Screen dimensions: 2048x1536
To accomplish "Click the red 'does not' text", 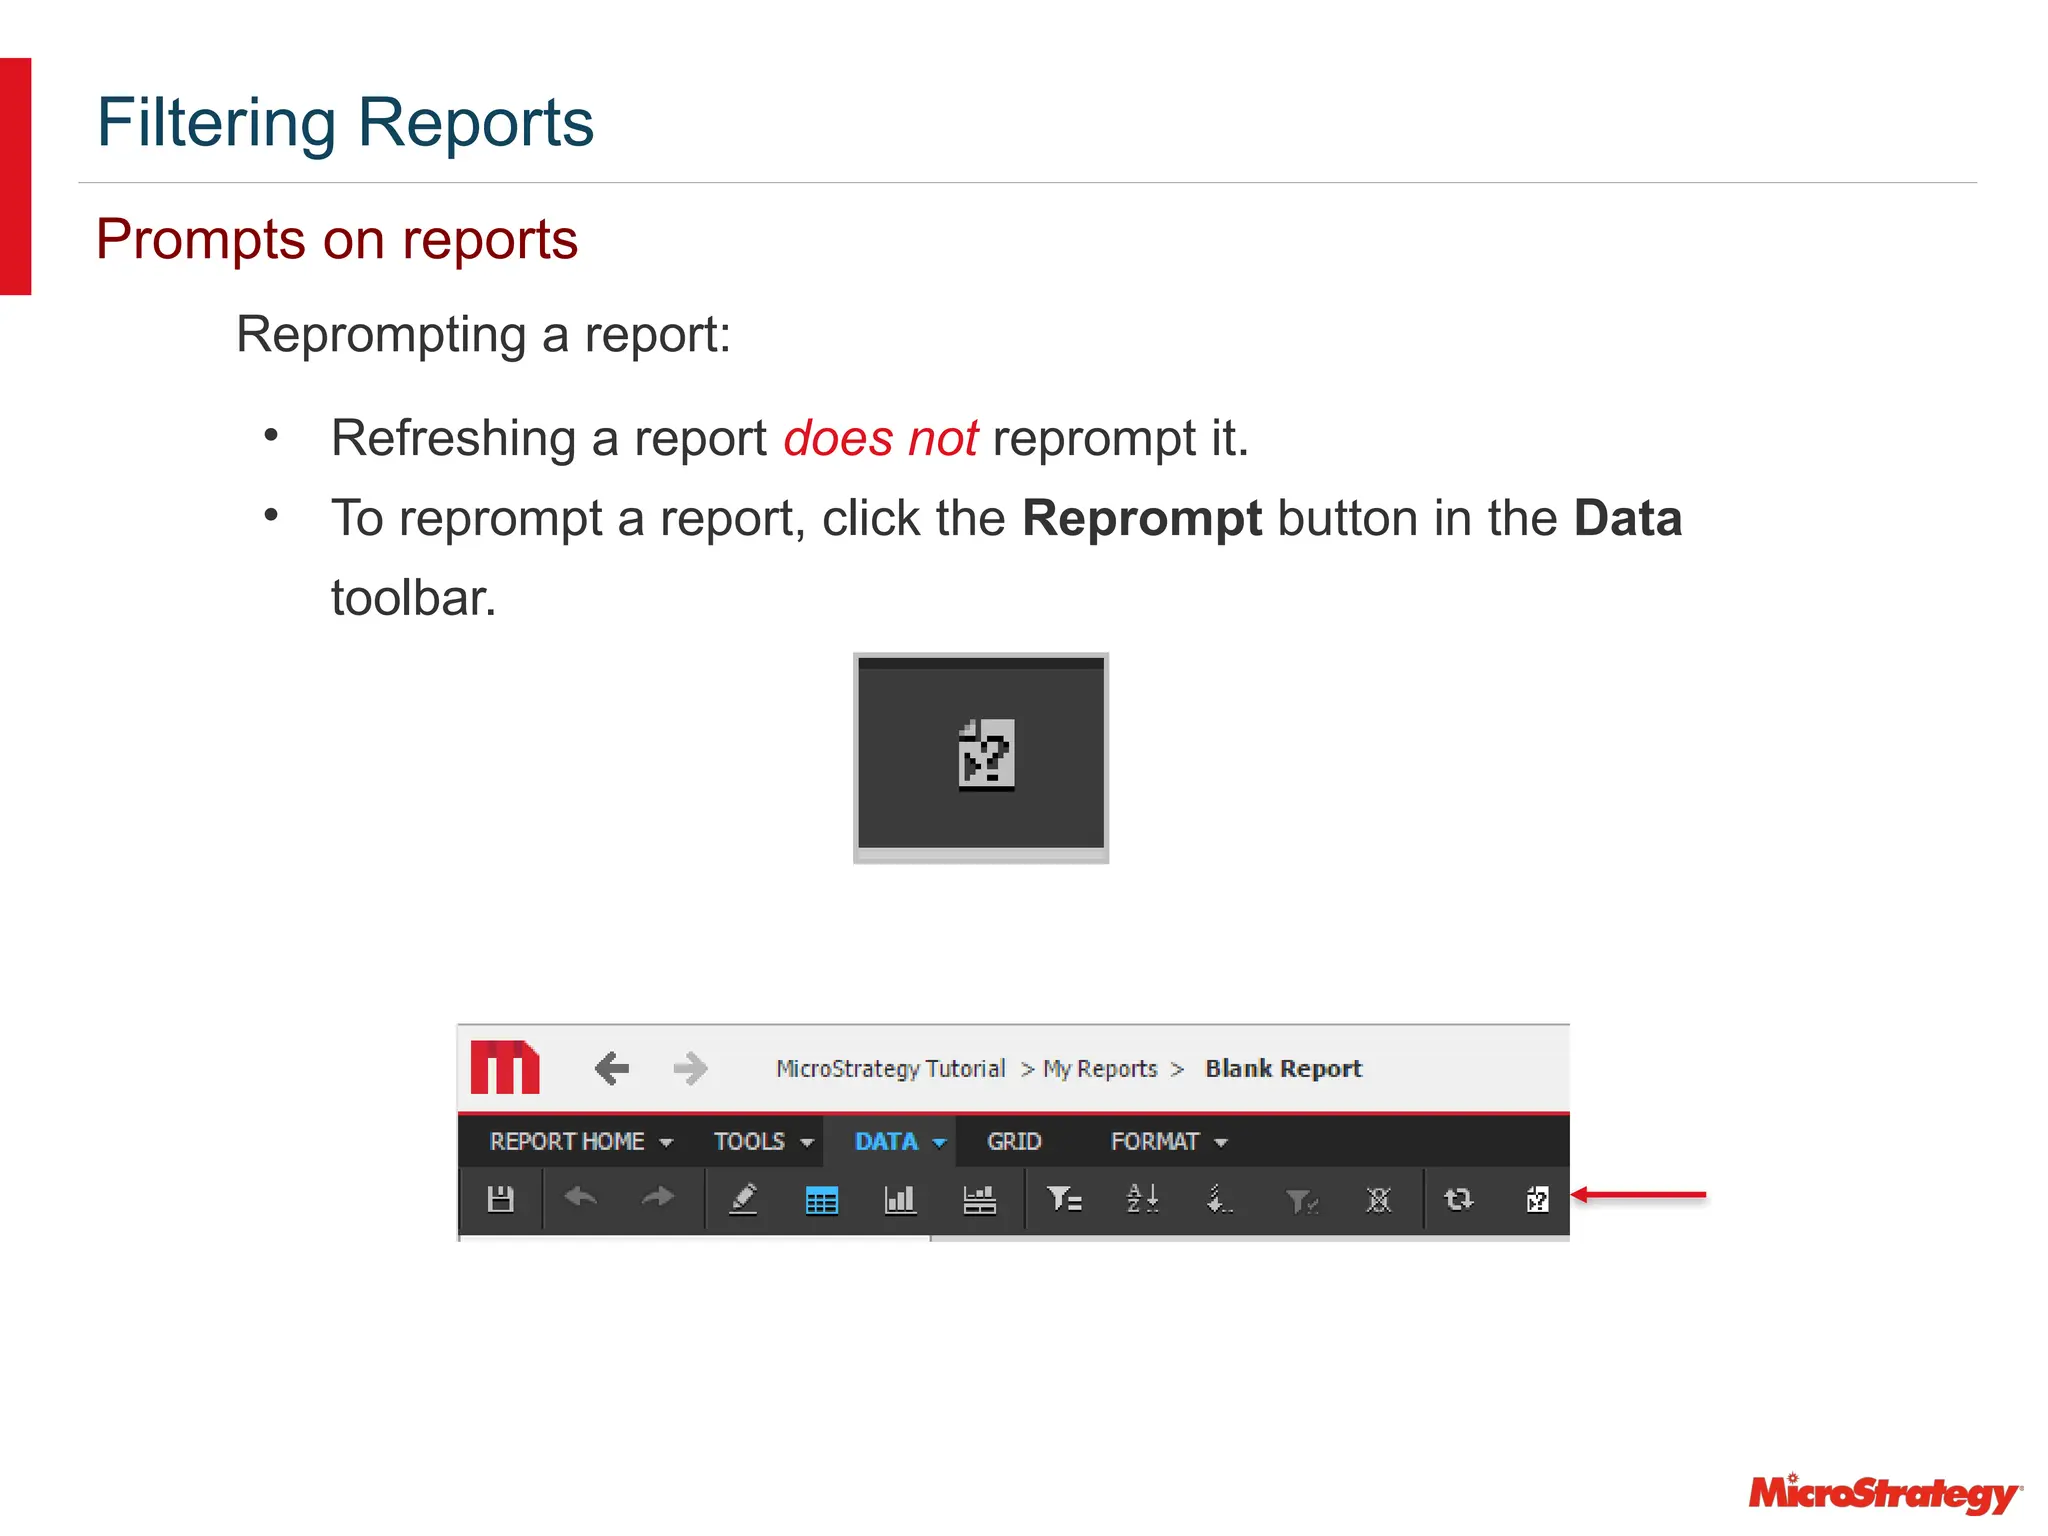I will coord(880,438).
